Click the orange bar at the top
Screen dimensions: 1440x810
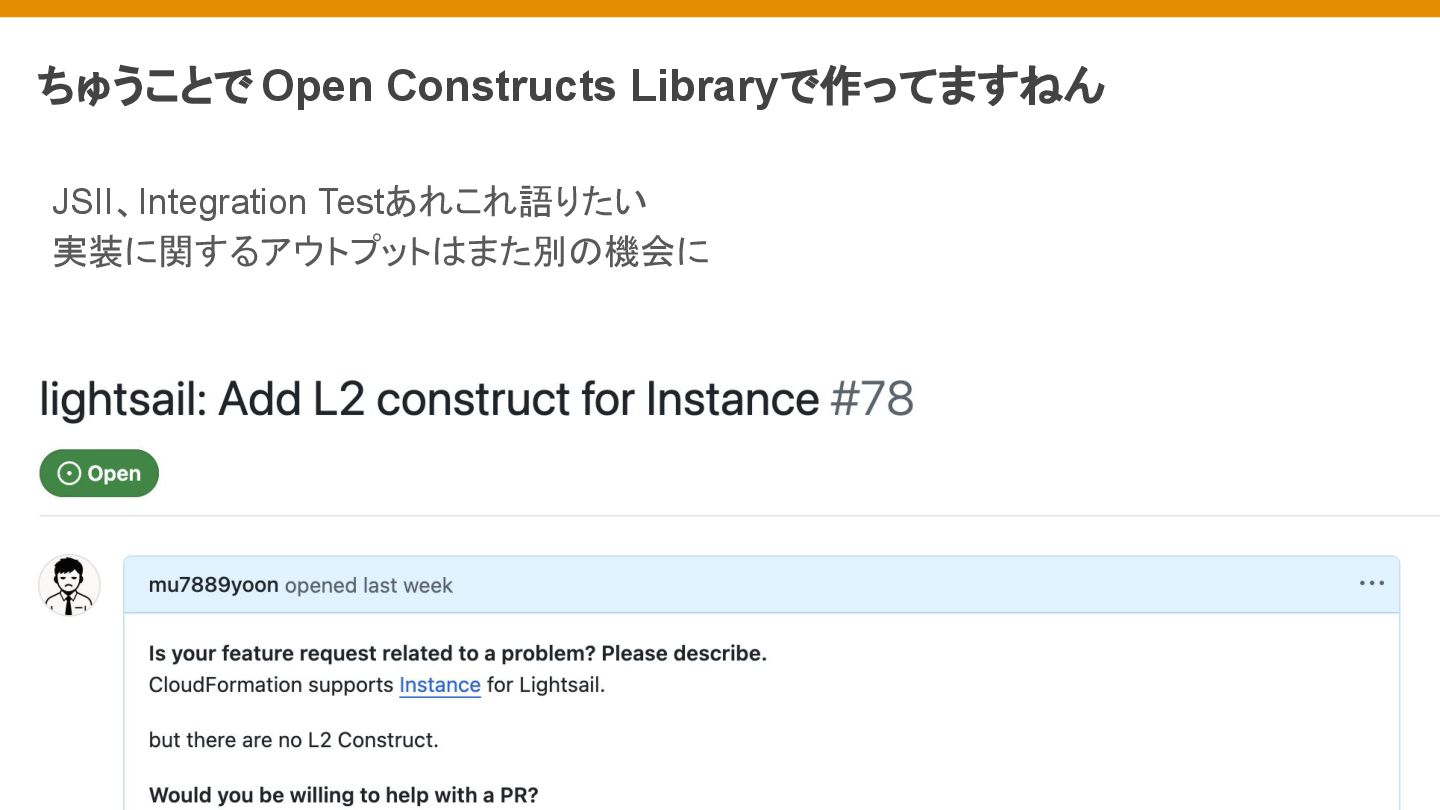[x=720, y=8]
